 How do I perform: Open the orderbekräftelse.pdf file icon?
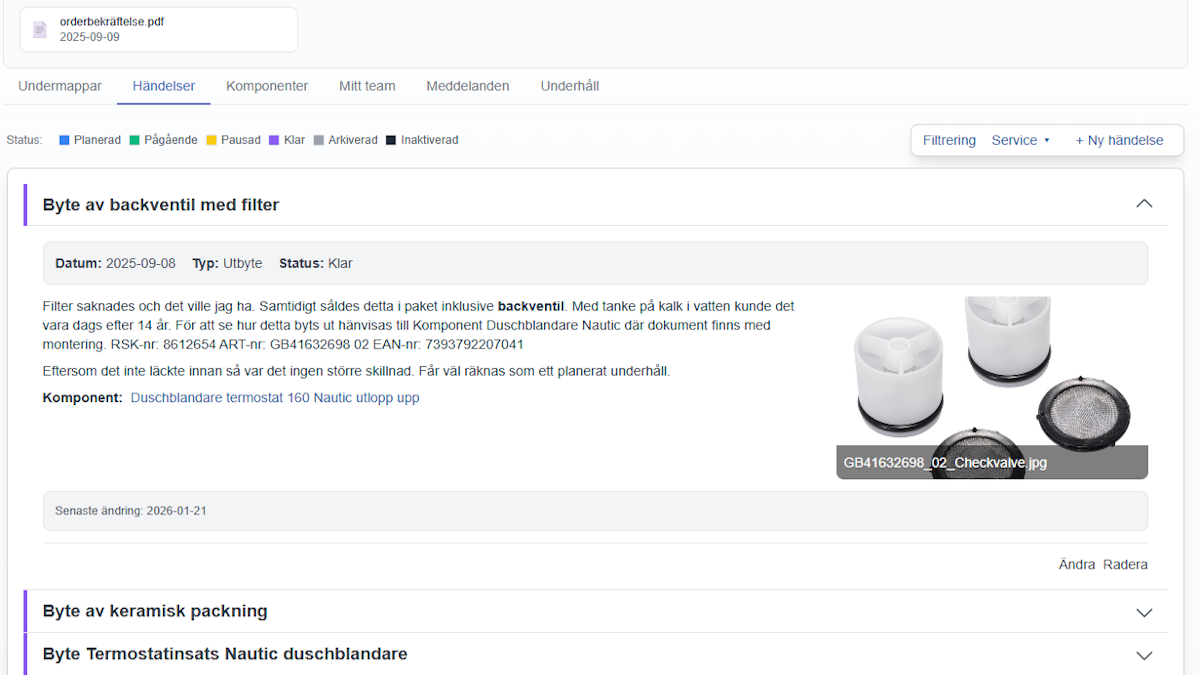[x=40, y=29]
